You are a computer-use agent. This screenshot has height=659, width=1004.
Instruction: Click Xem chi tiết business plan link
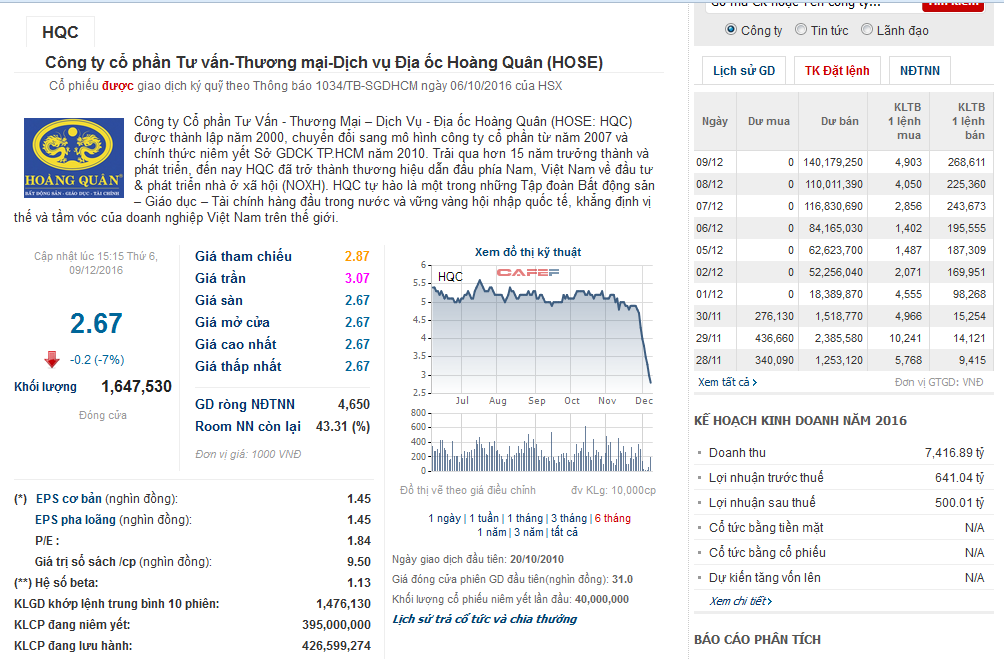point(740,601)
